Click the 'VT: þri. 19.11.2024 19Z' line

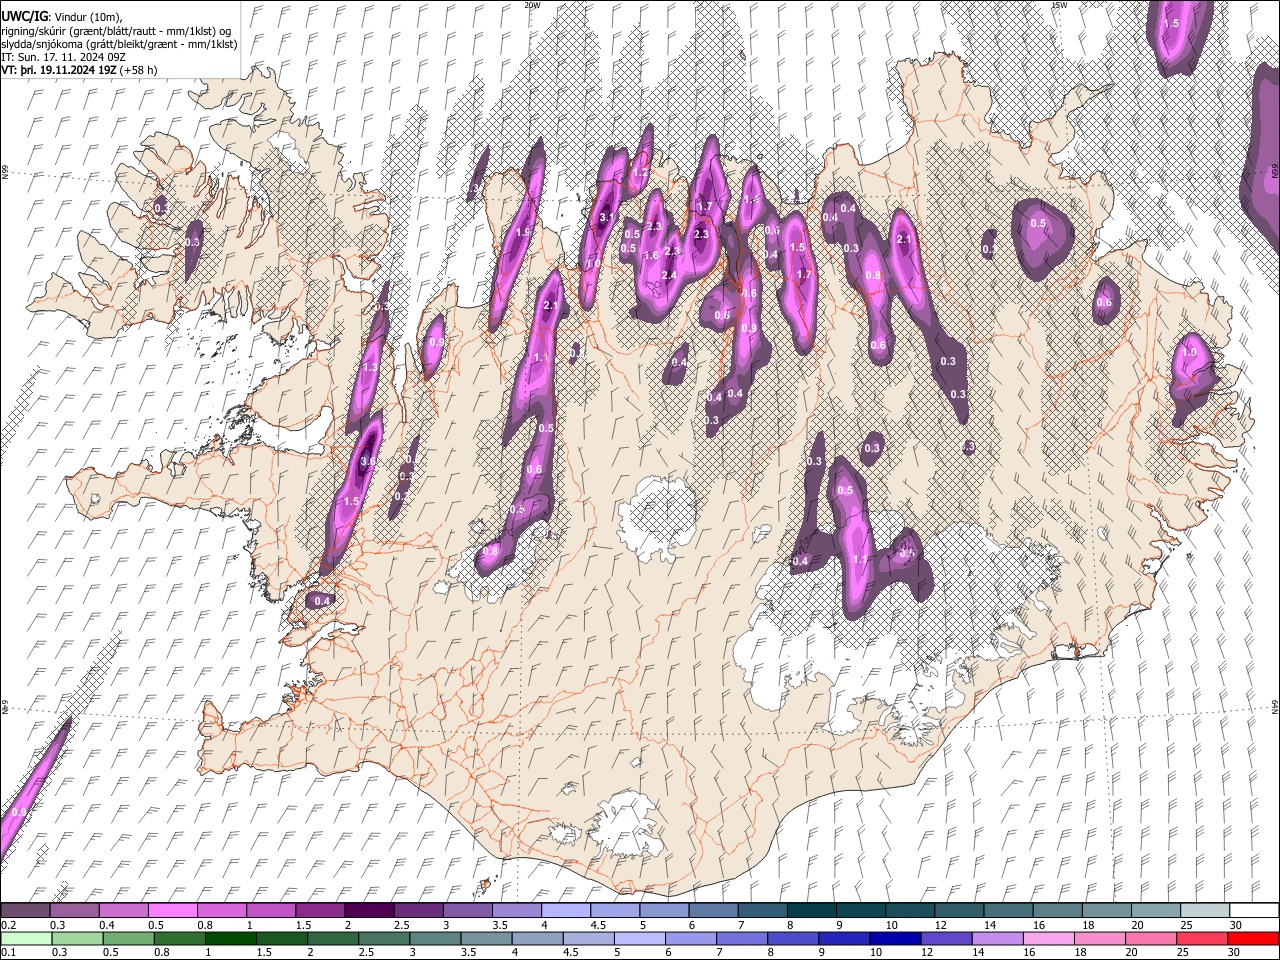tap(60, 70)
